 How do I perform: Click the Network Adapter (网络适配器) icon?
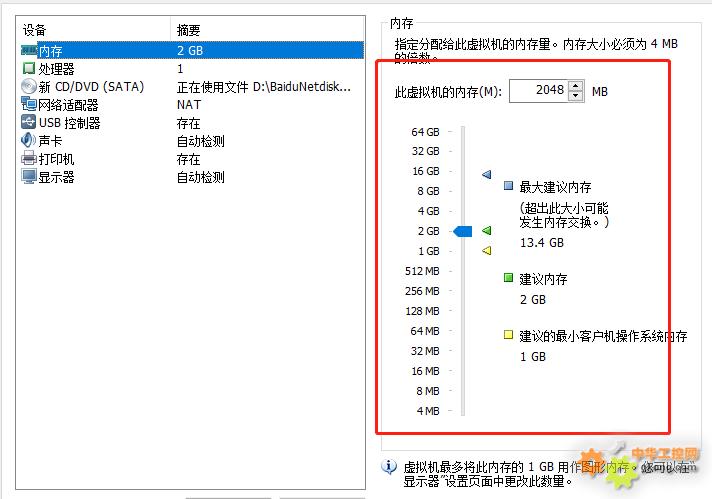[28, 105]
